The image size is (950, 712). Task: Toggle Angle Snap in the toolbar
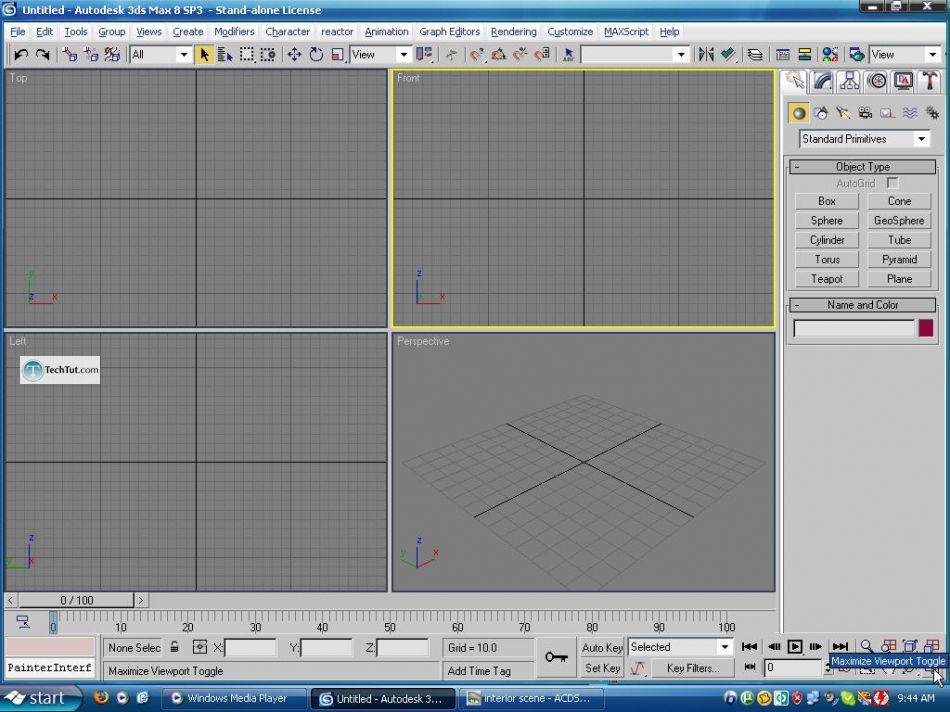[x=499, y=55]
